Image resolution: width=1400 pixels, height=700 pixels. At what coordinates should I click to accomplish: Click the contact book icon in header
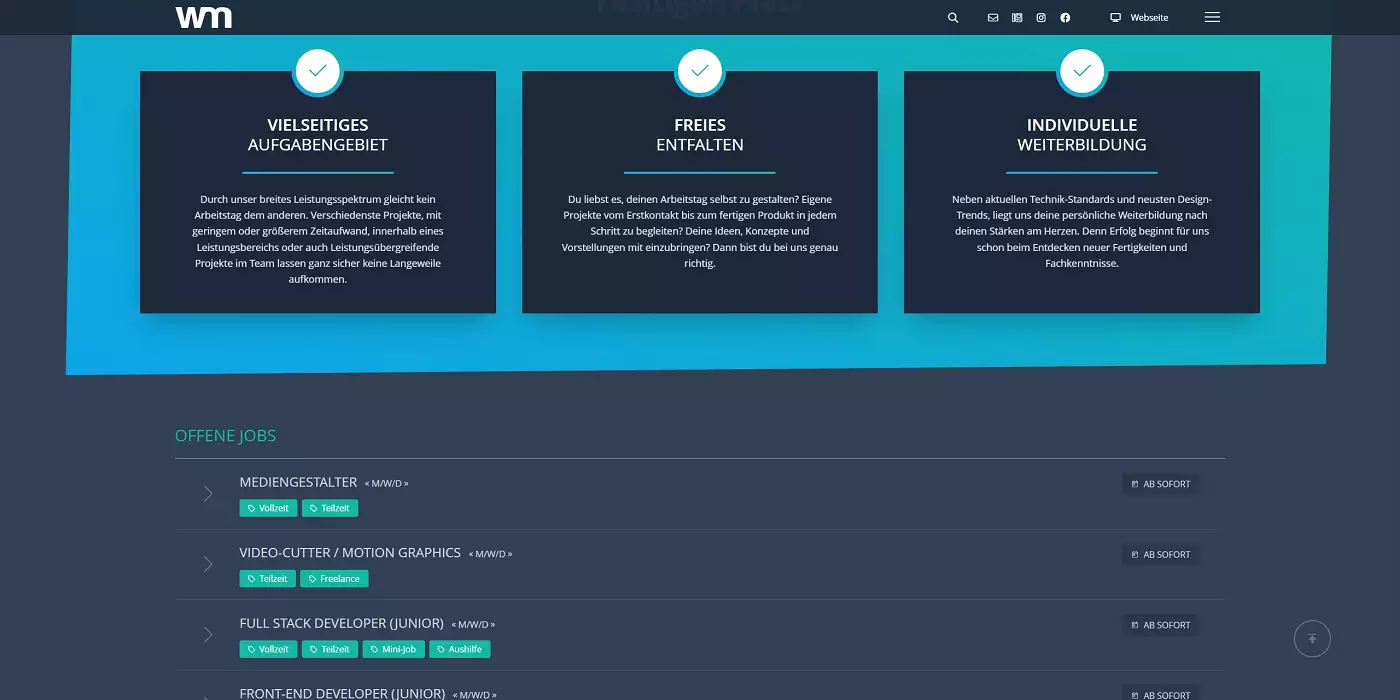click(x=1017, y=18)
